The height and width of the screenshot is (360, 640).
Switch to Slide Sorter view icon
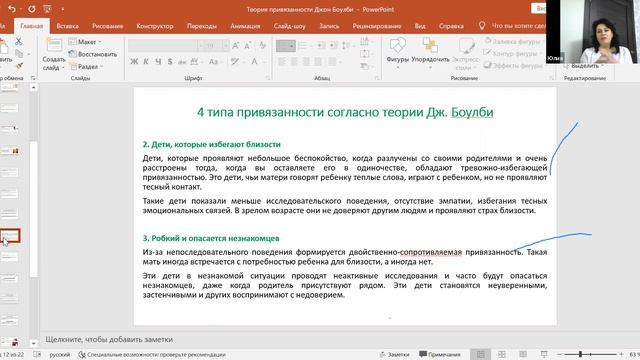[502, 354]
